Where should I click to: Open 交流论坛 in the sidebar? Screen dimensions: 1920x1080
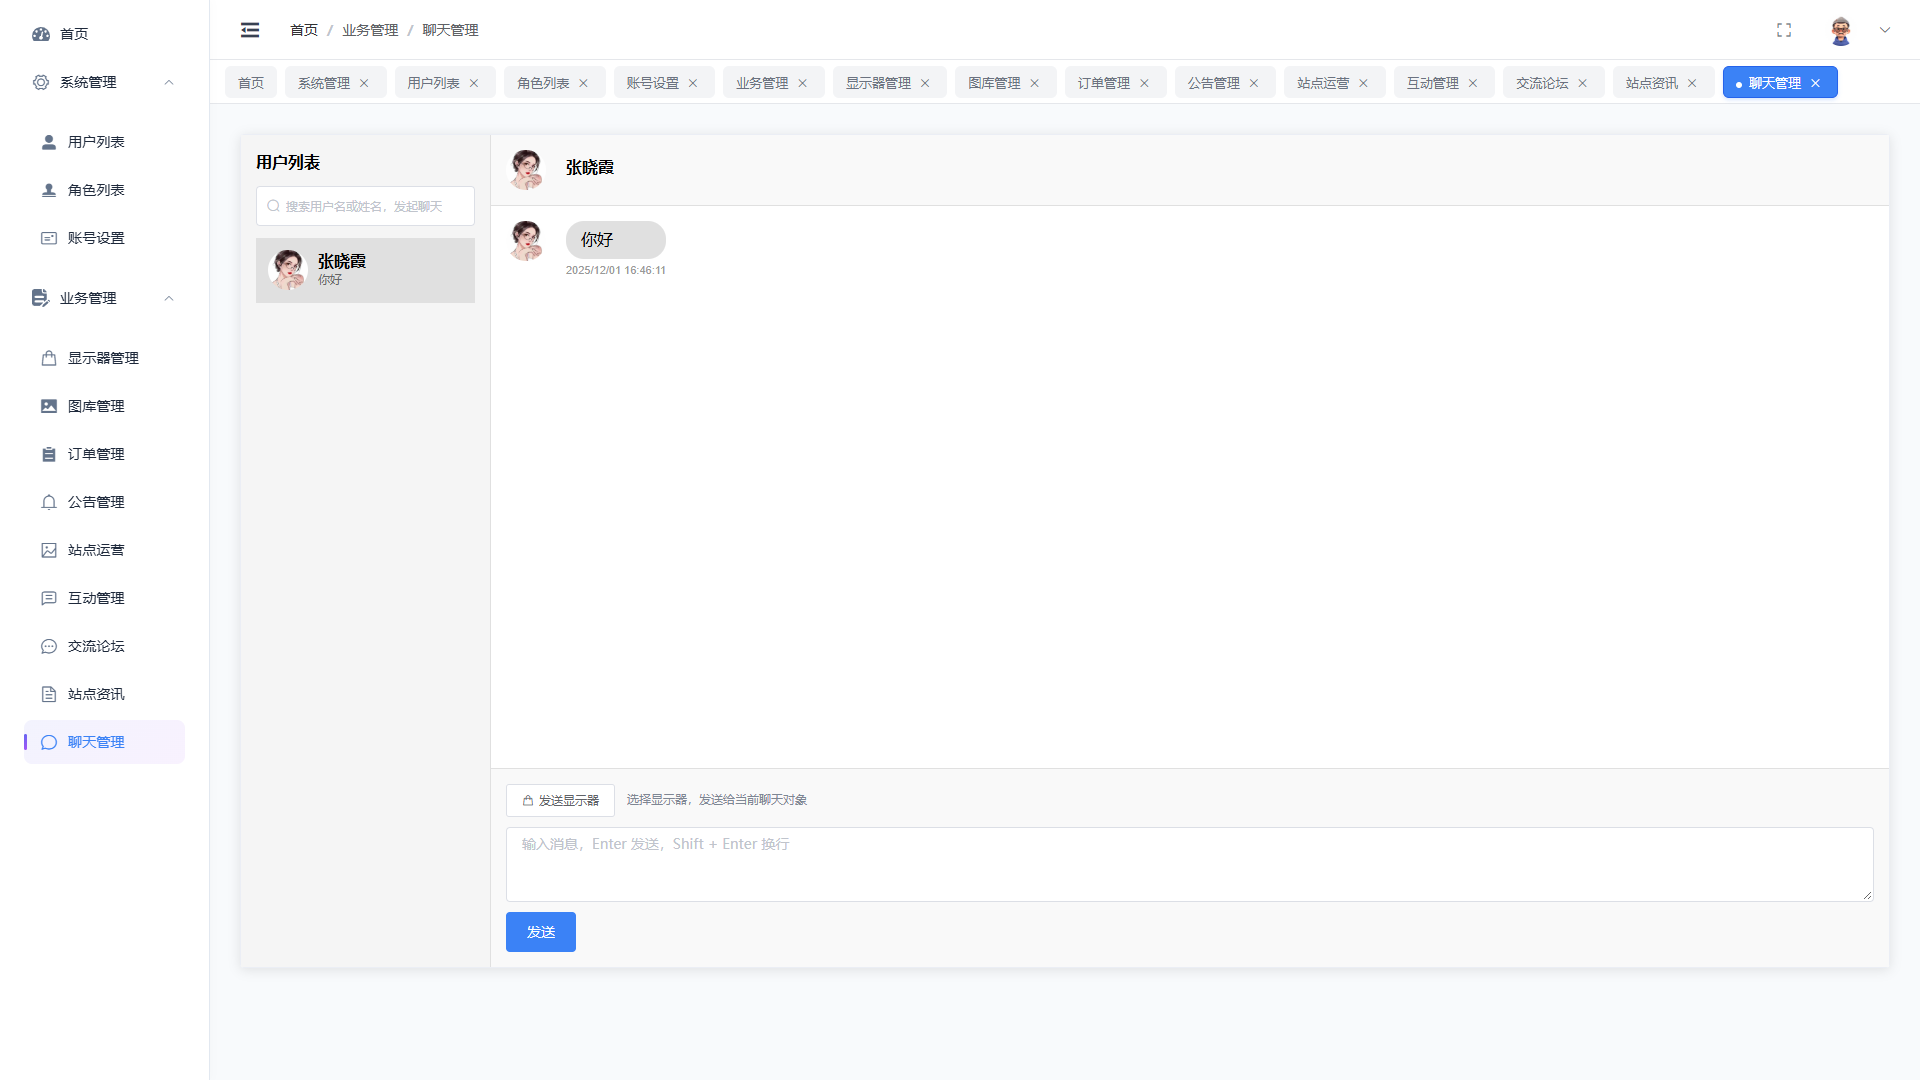click(x=104, y=646)
